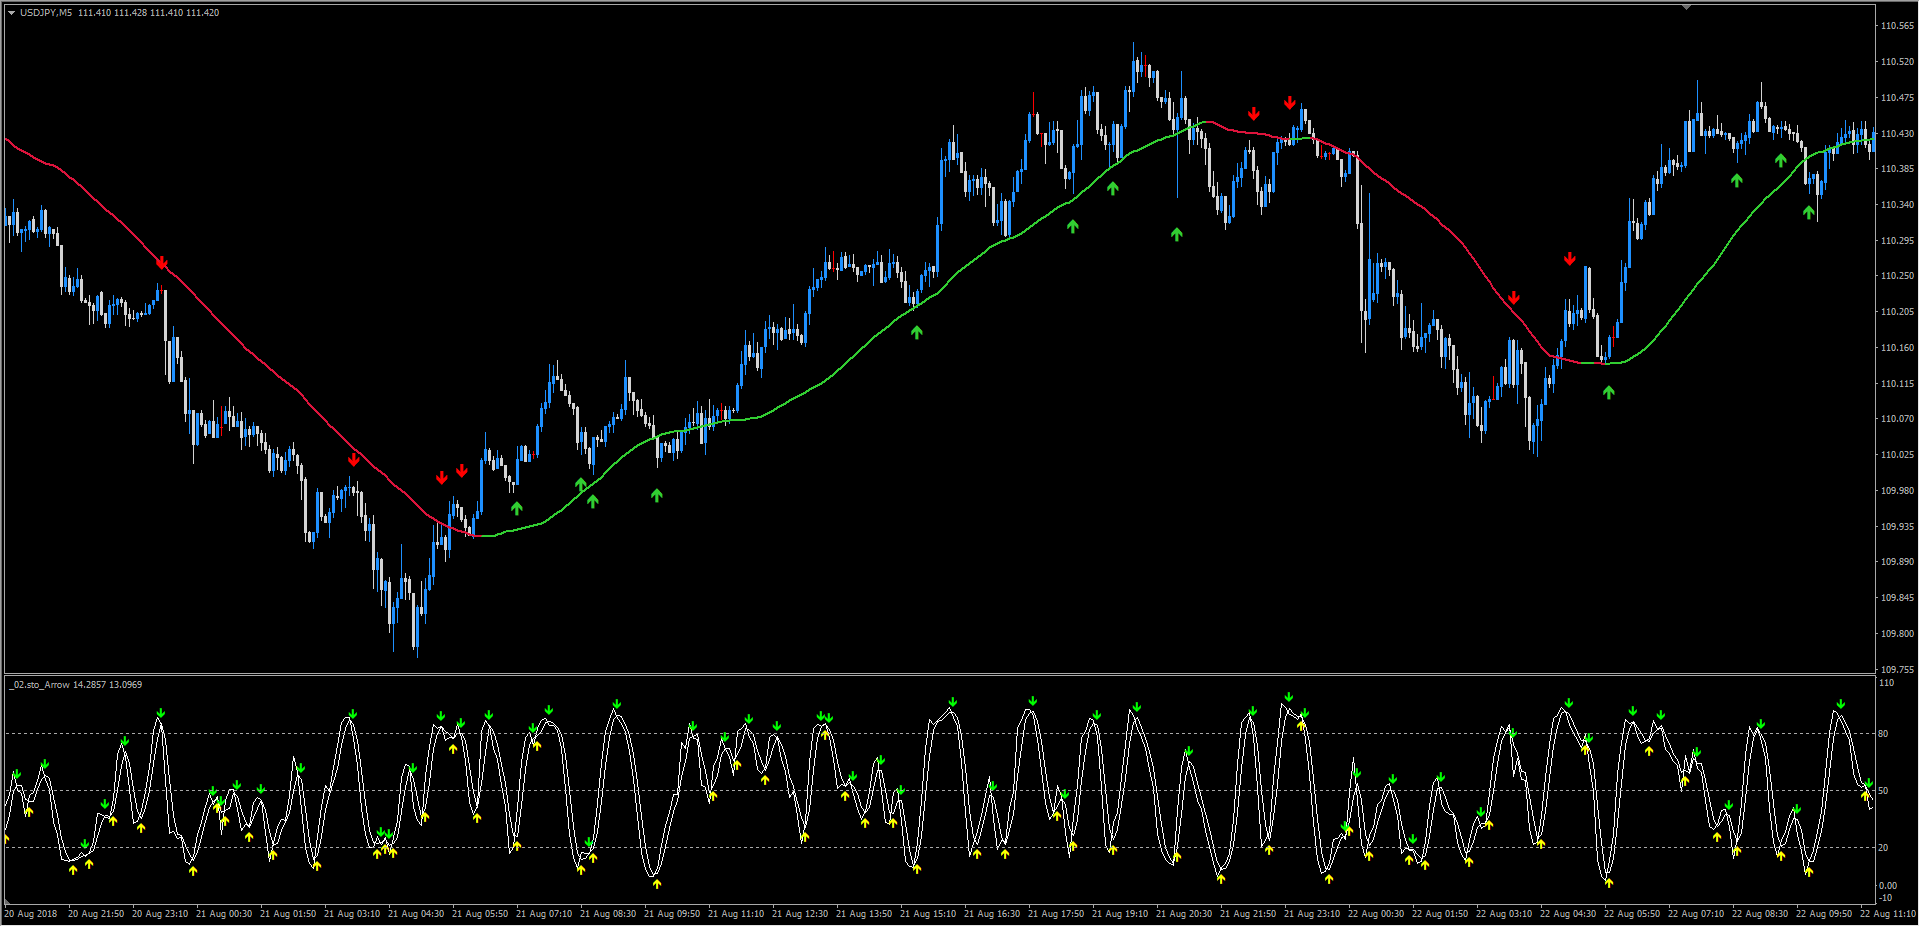Click time axis label 21 Aug 05:50
The height and width of the screenshot is (927, 1920).
click(480, 914)
